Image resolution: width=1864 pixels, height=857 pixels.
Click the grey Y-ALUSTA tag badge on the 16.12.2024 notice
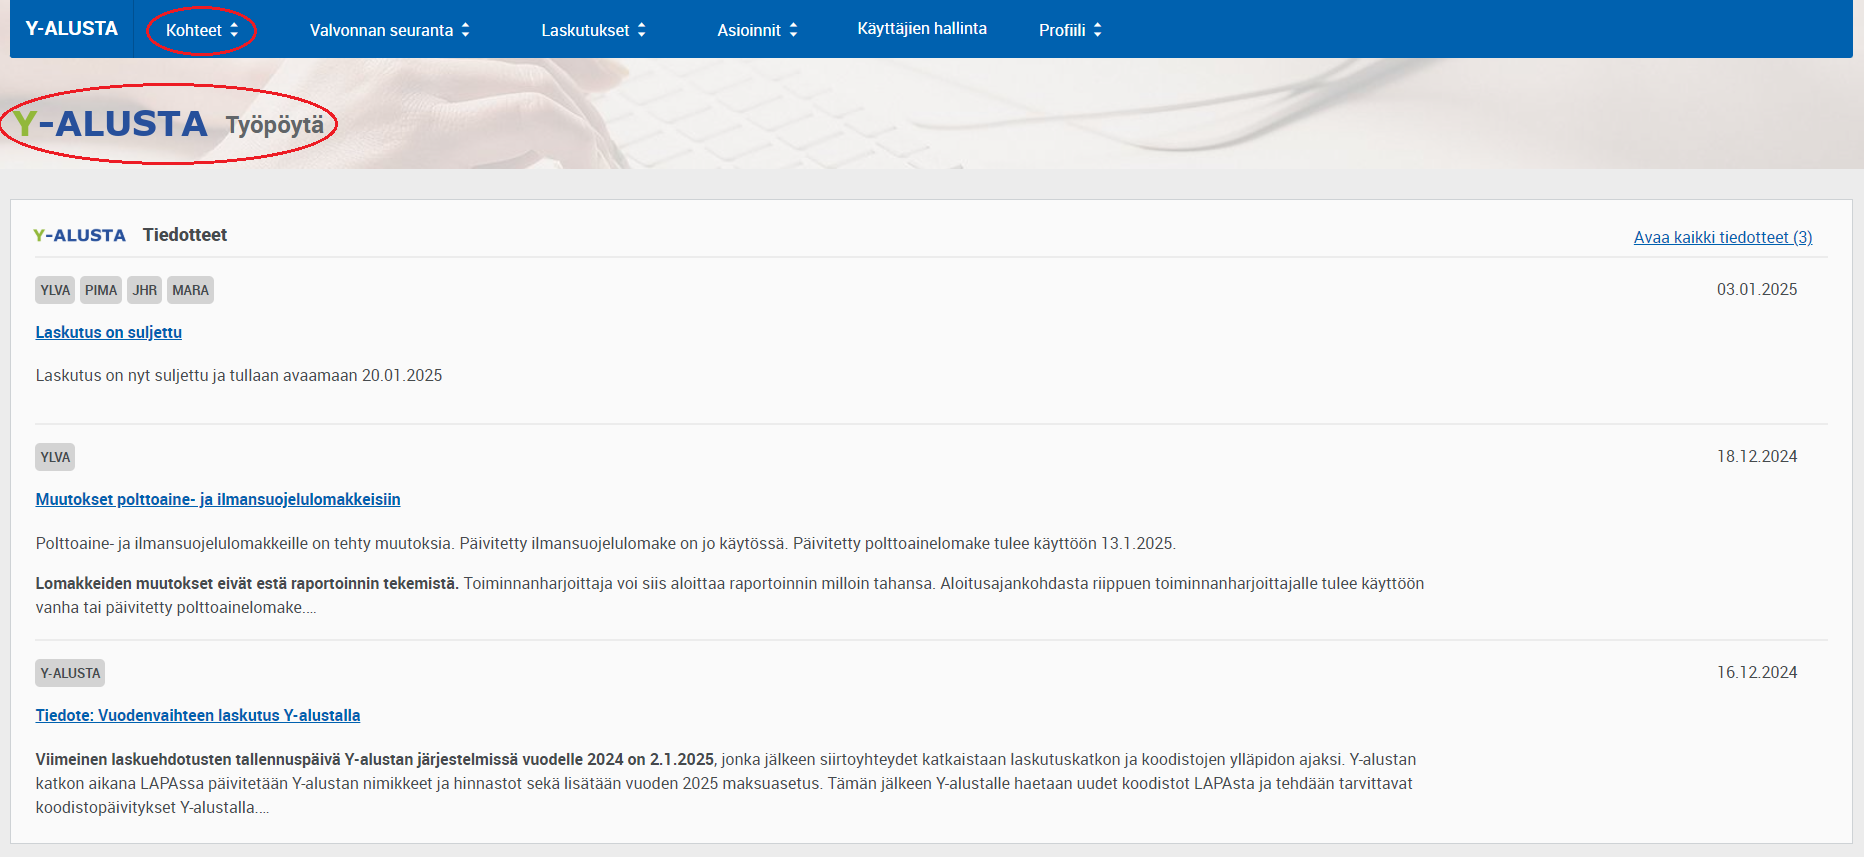coord(70,673)
